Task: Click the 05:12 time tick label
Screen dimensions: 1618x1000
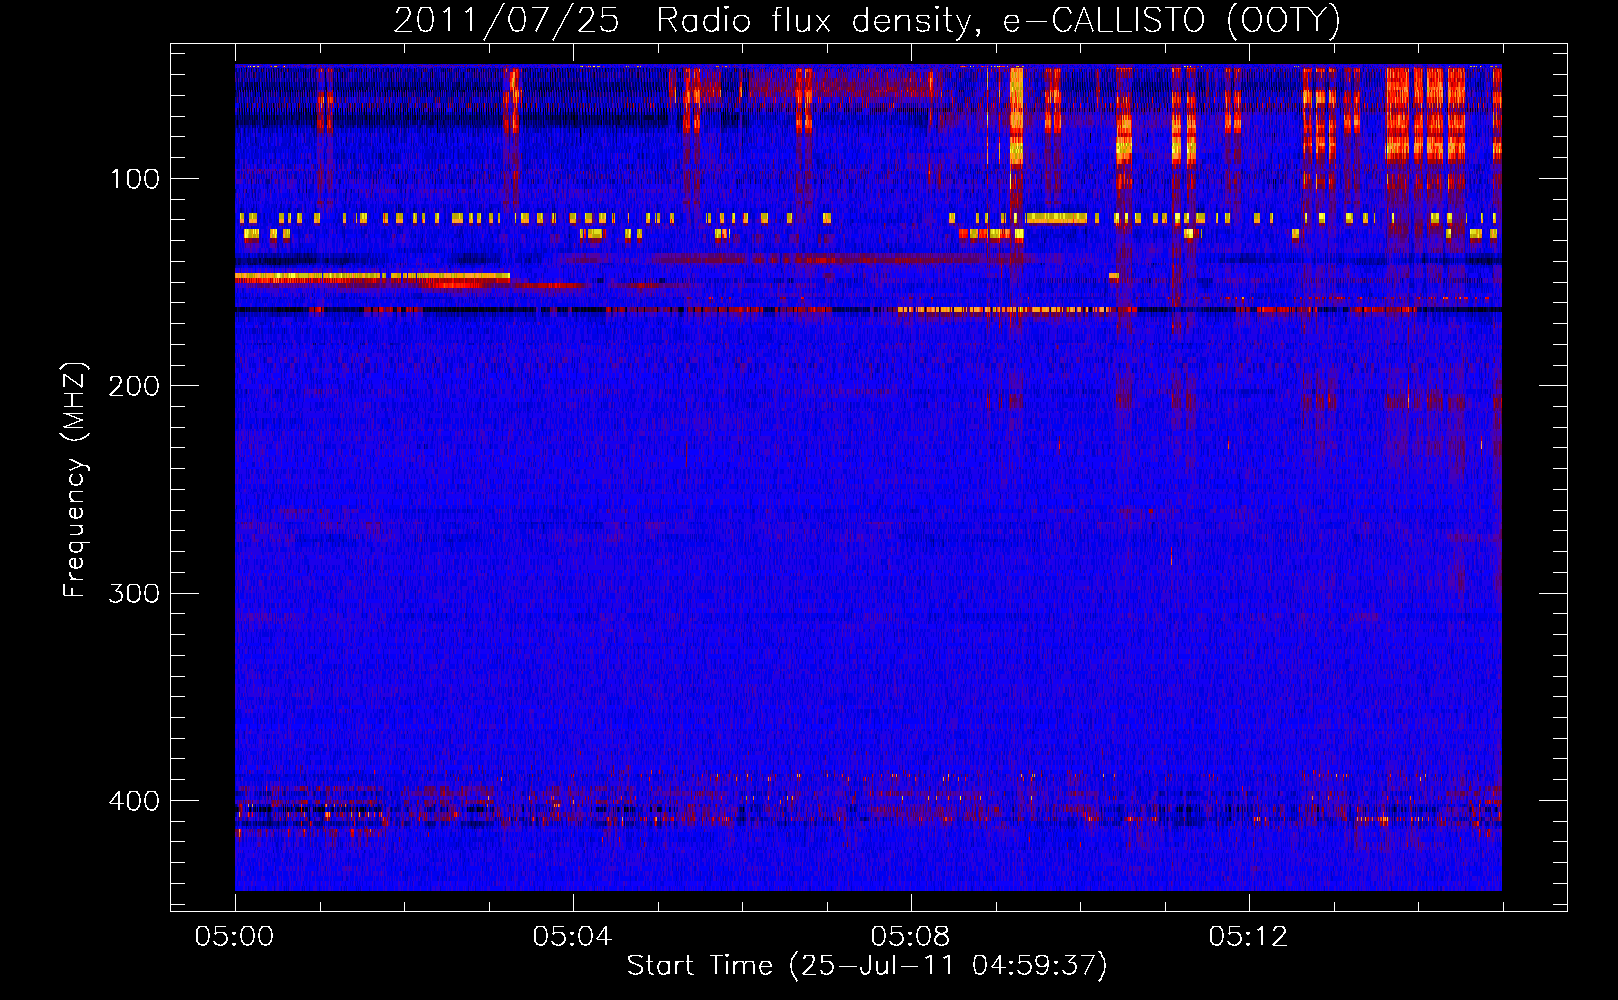Action: pos(1248,937)
